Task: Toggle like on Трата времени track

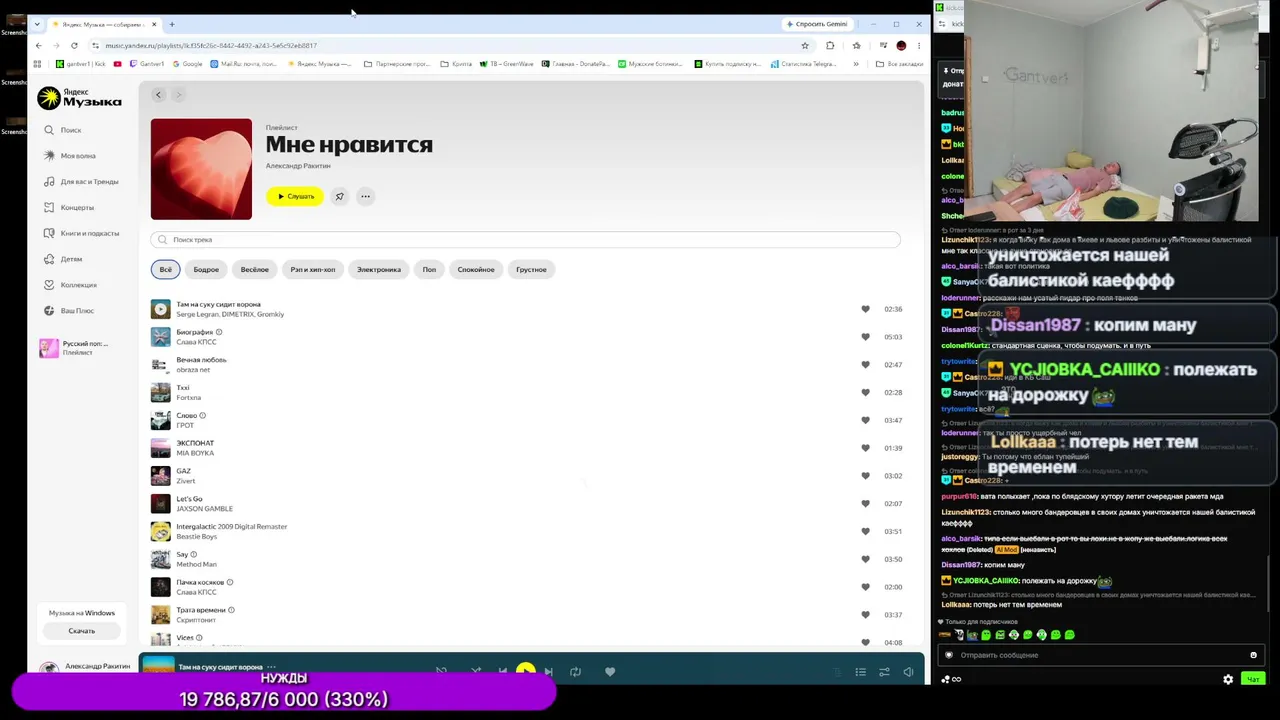Action: 865,615
